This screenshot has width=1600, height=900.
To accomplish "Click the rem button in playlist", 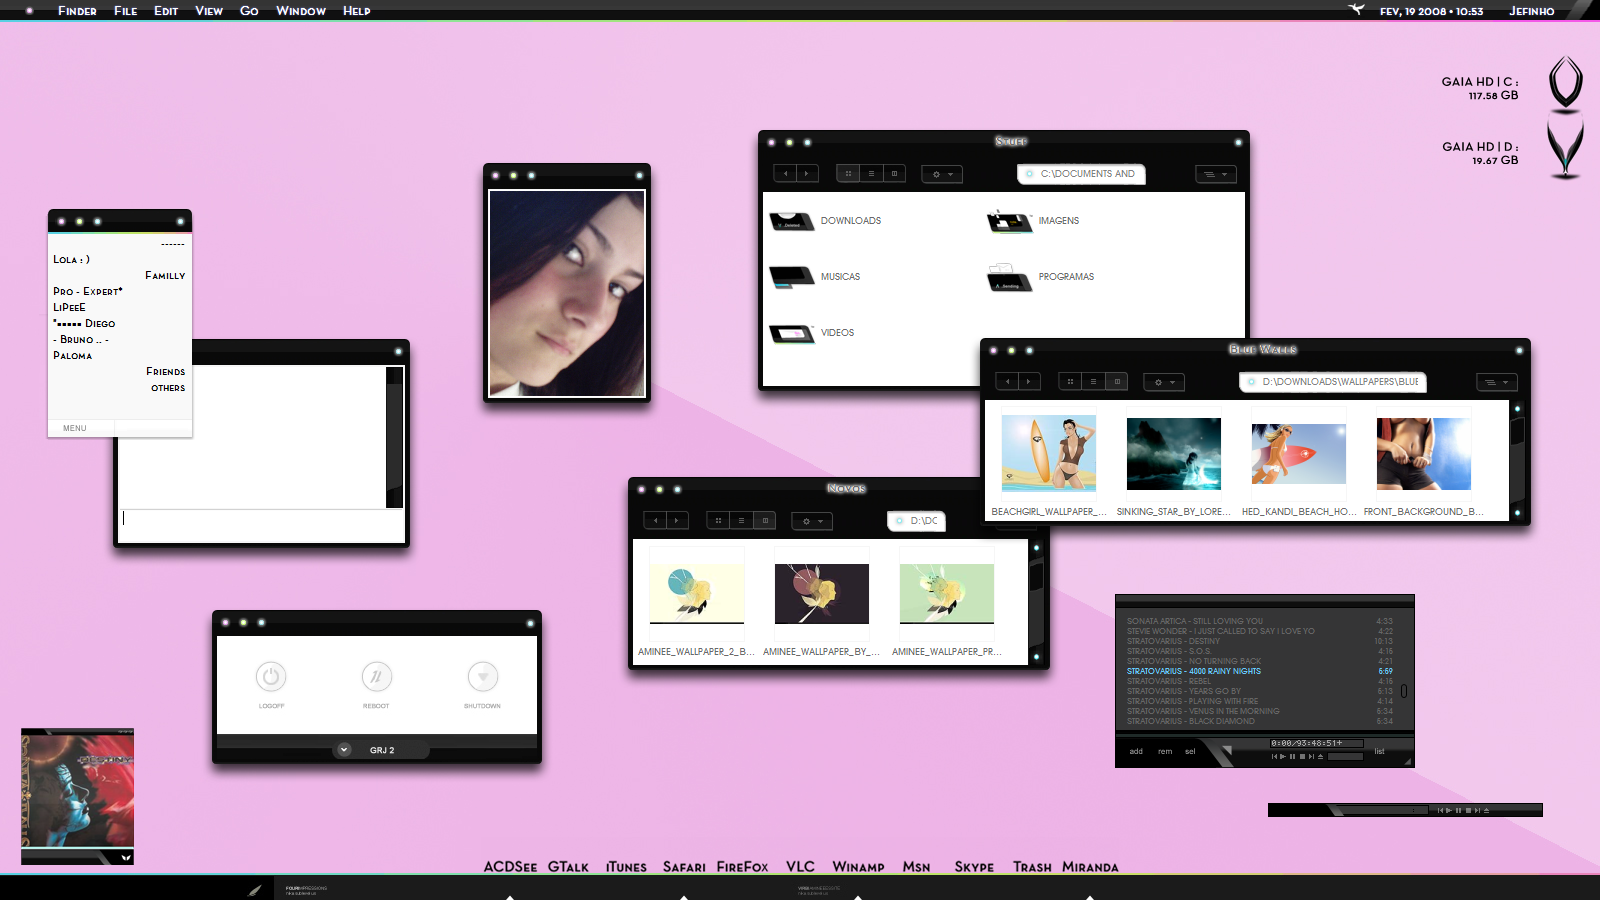I will click(1165, 751).
